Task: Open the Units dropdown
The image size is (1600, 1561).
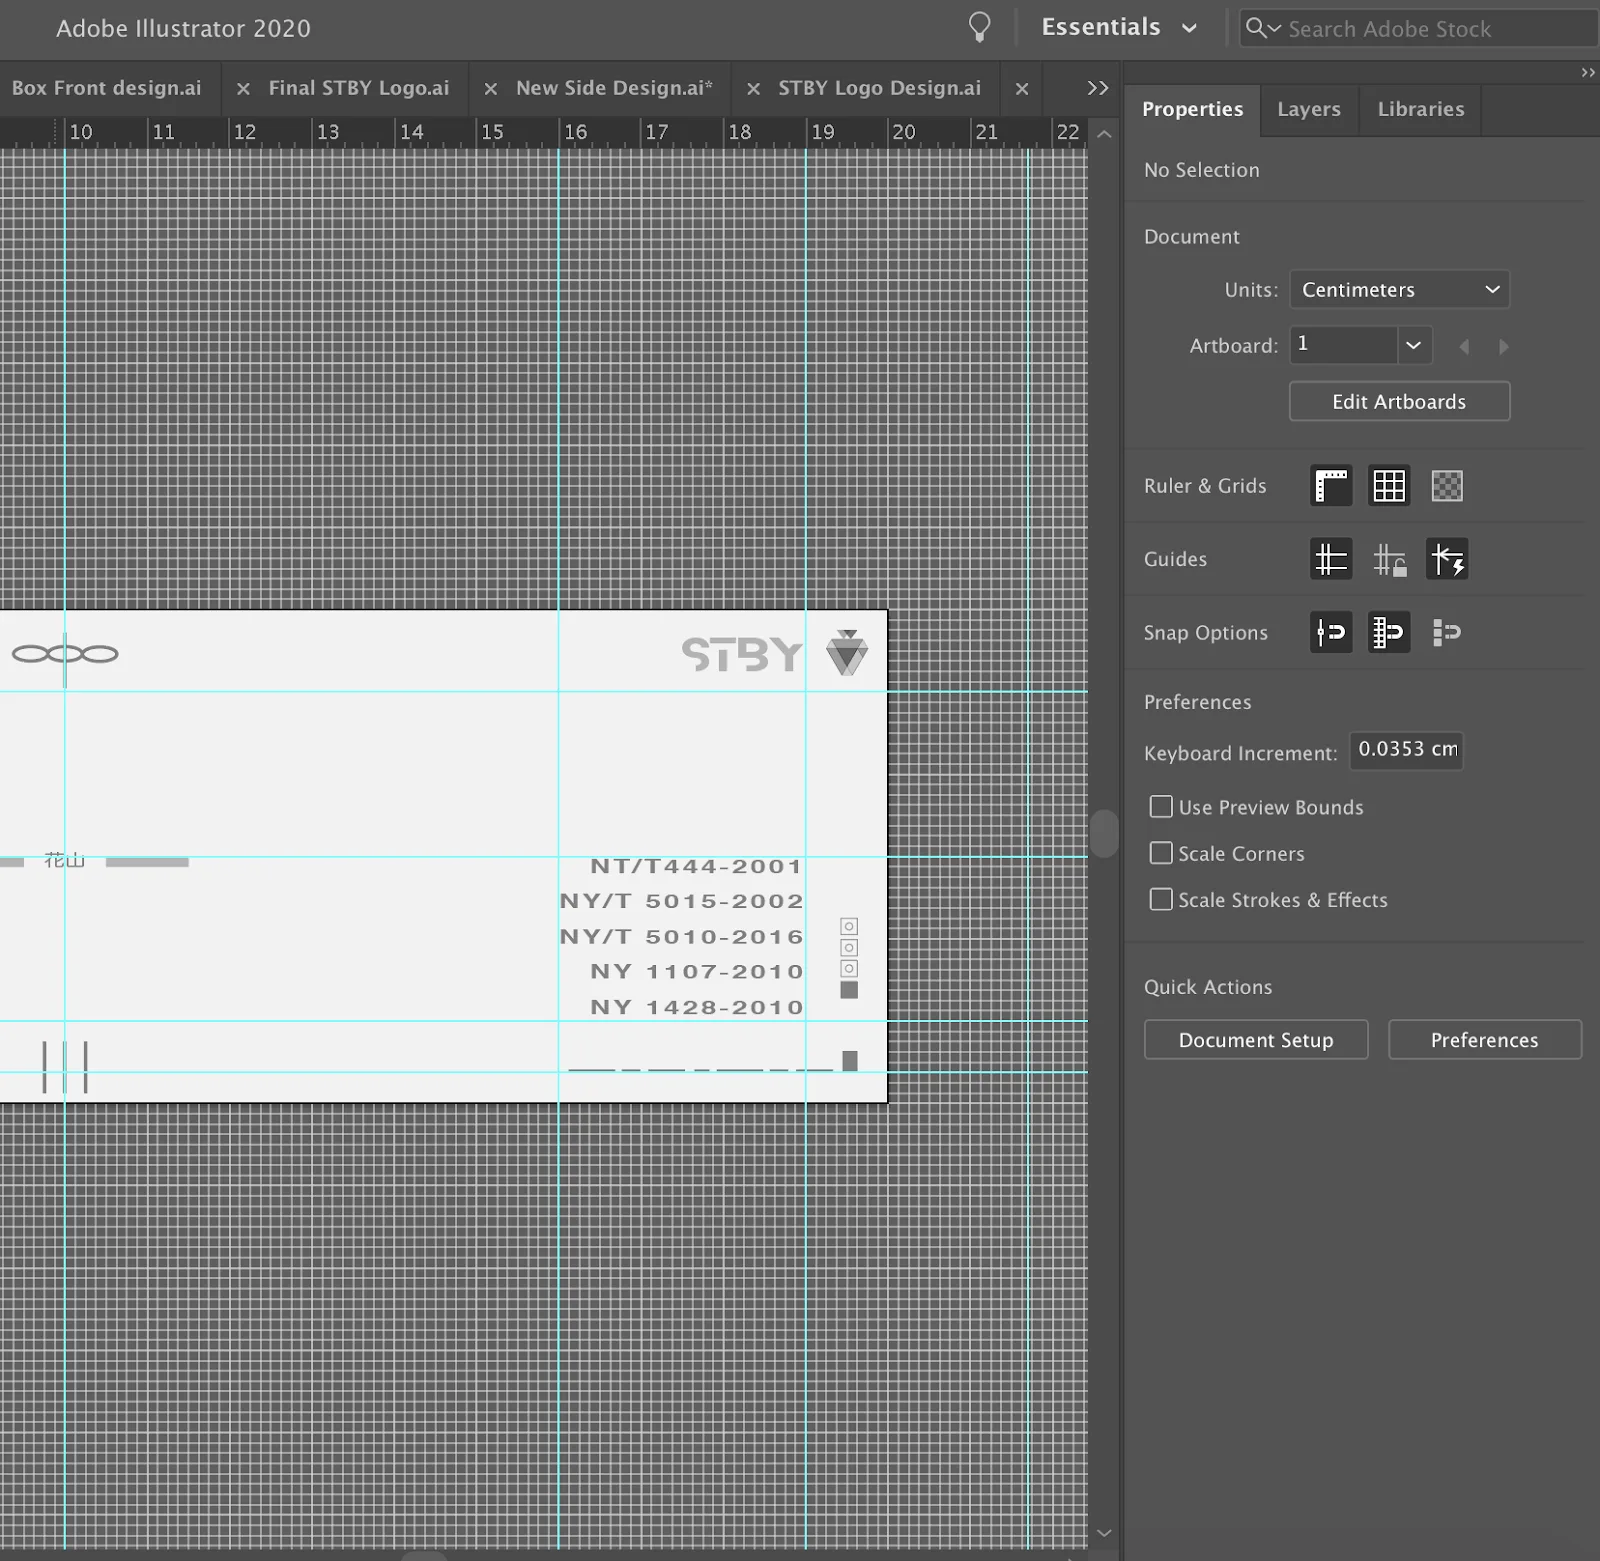Action: [1399, 290]
